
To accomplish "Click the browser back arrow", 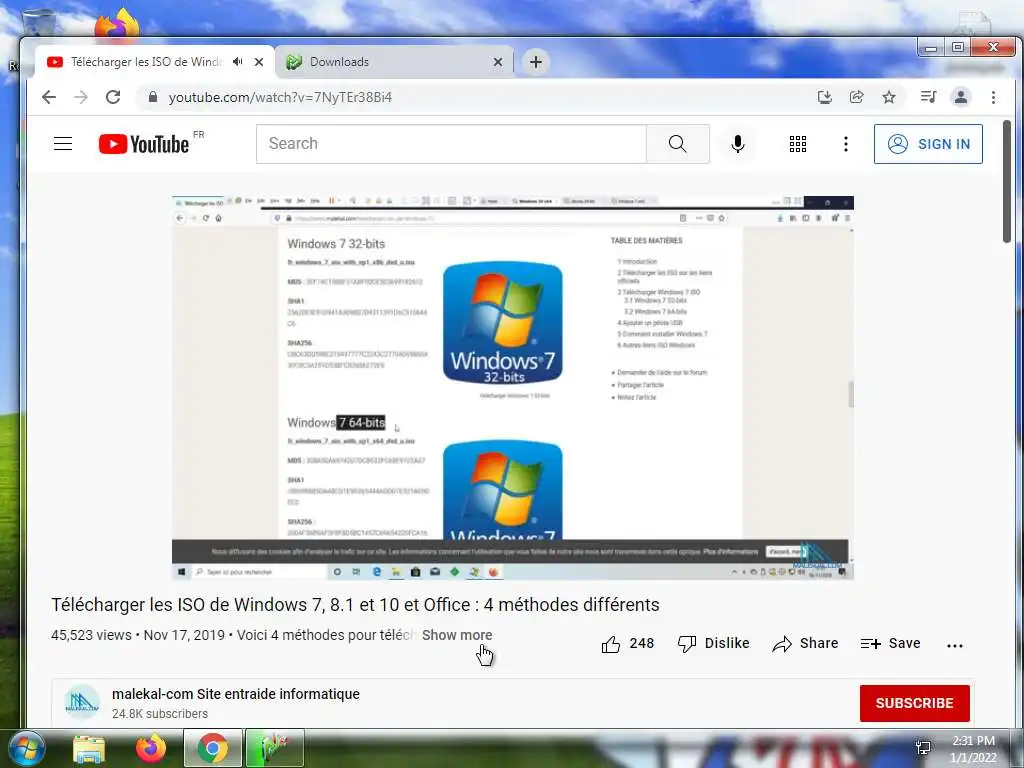I will 49,97.
